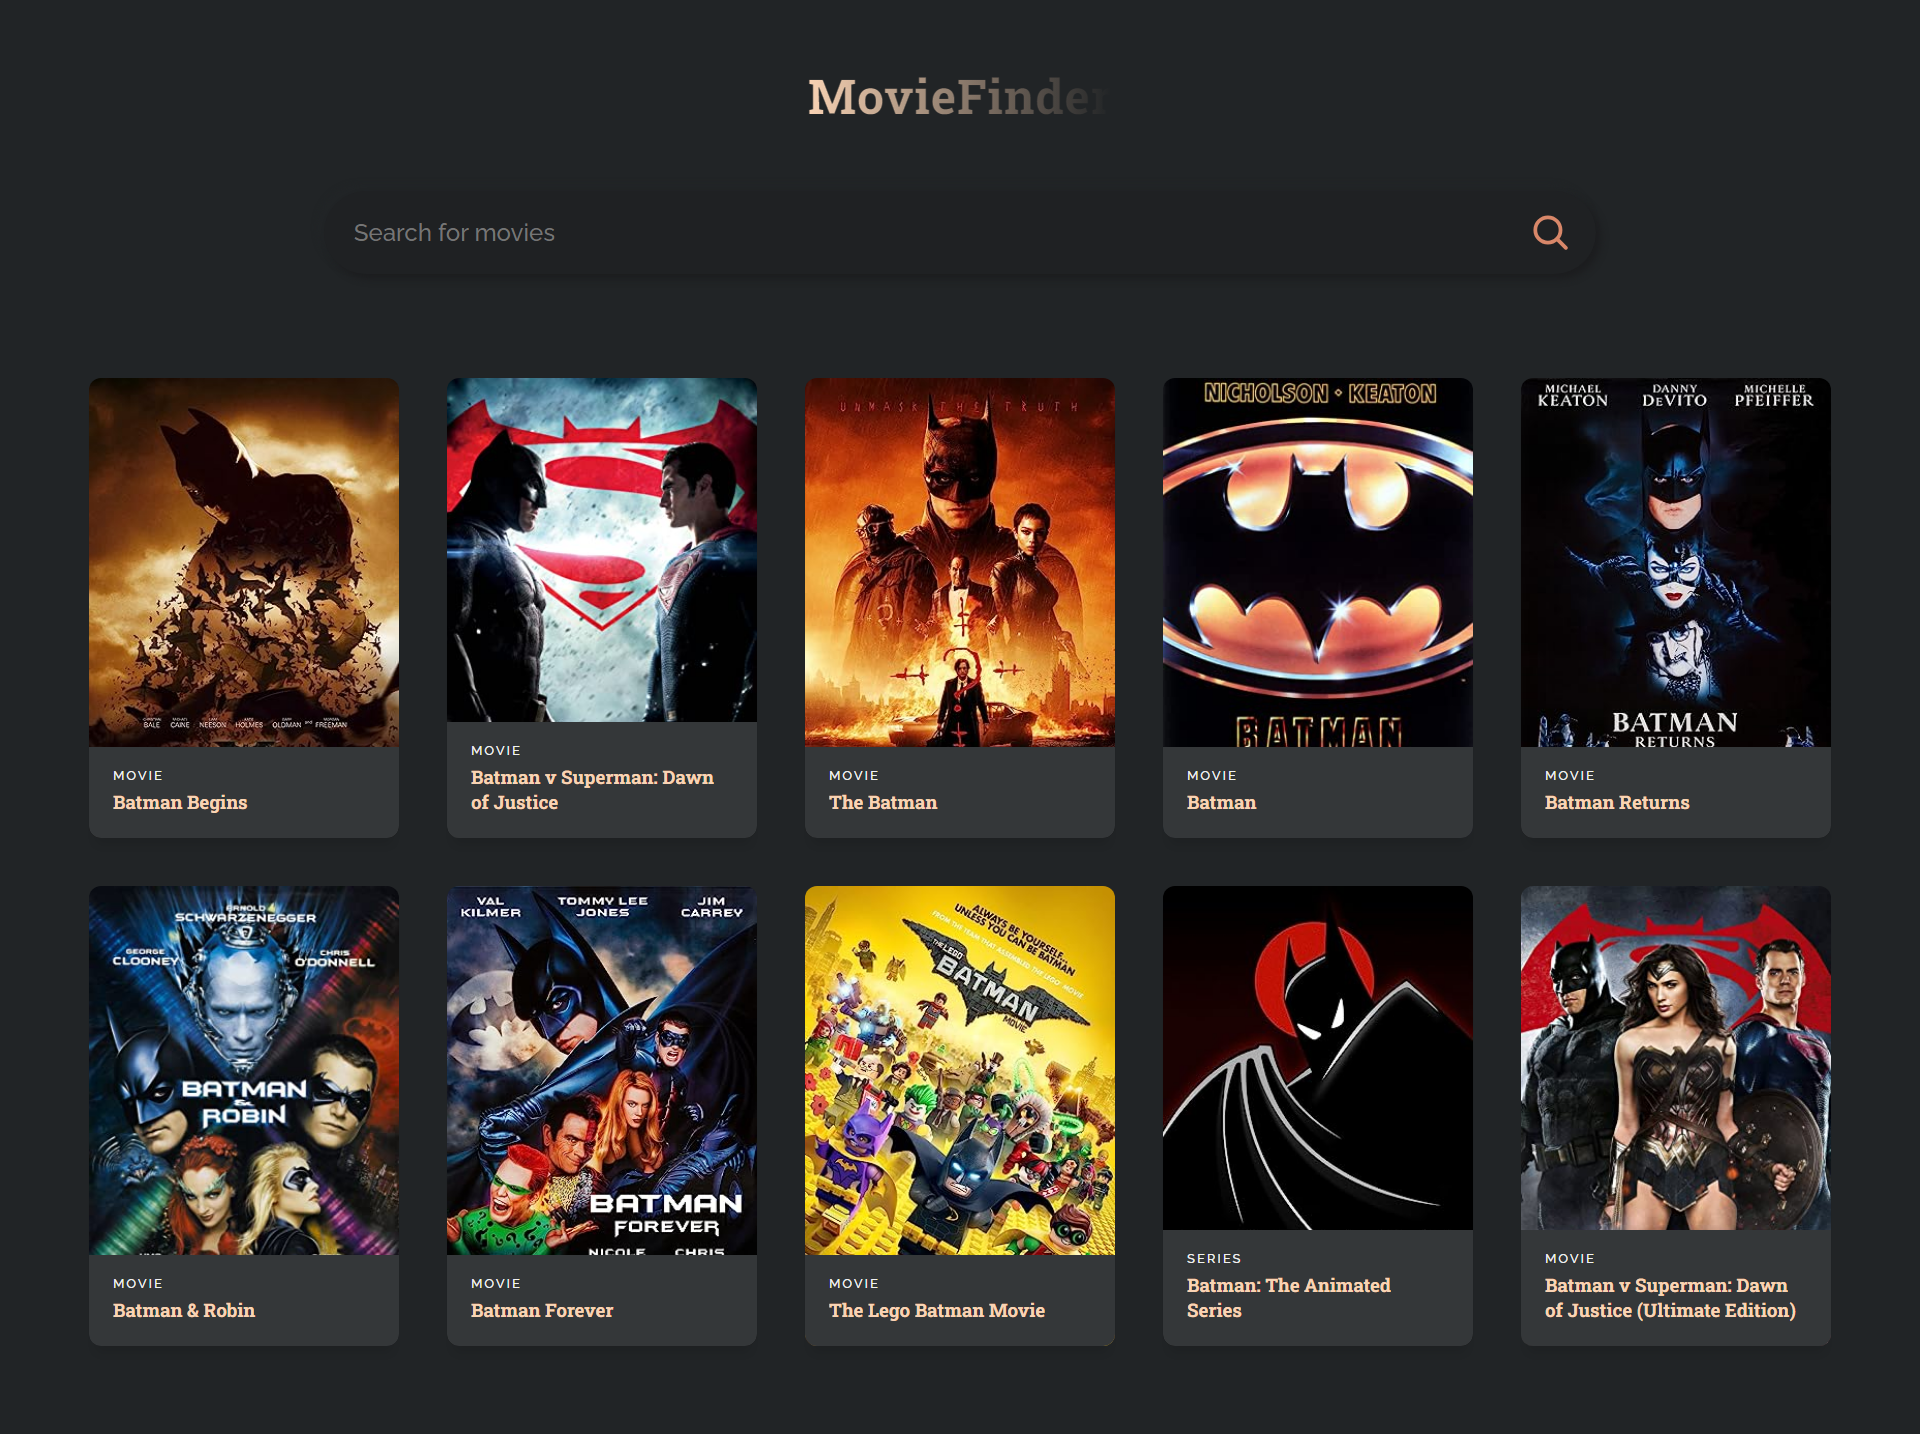
Task: Select the Batman Returns poster
Action: [1675, 562]
